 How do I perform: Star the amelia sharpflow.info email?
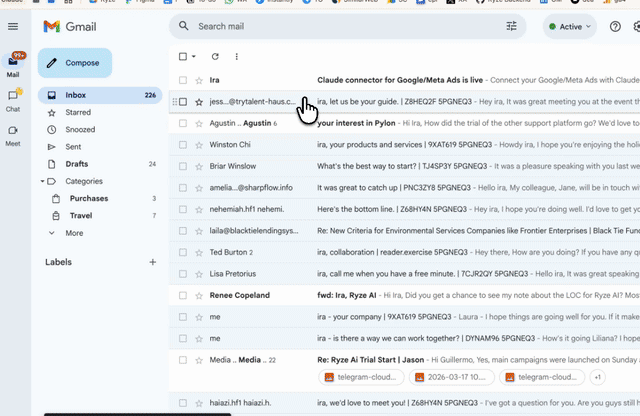point(199,188)
